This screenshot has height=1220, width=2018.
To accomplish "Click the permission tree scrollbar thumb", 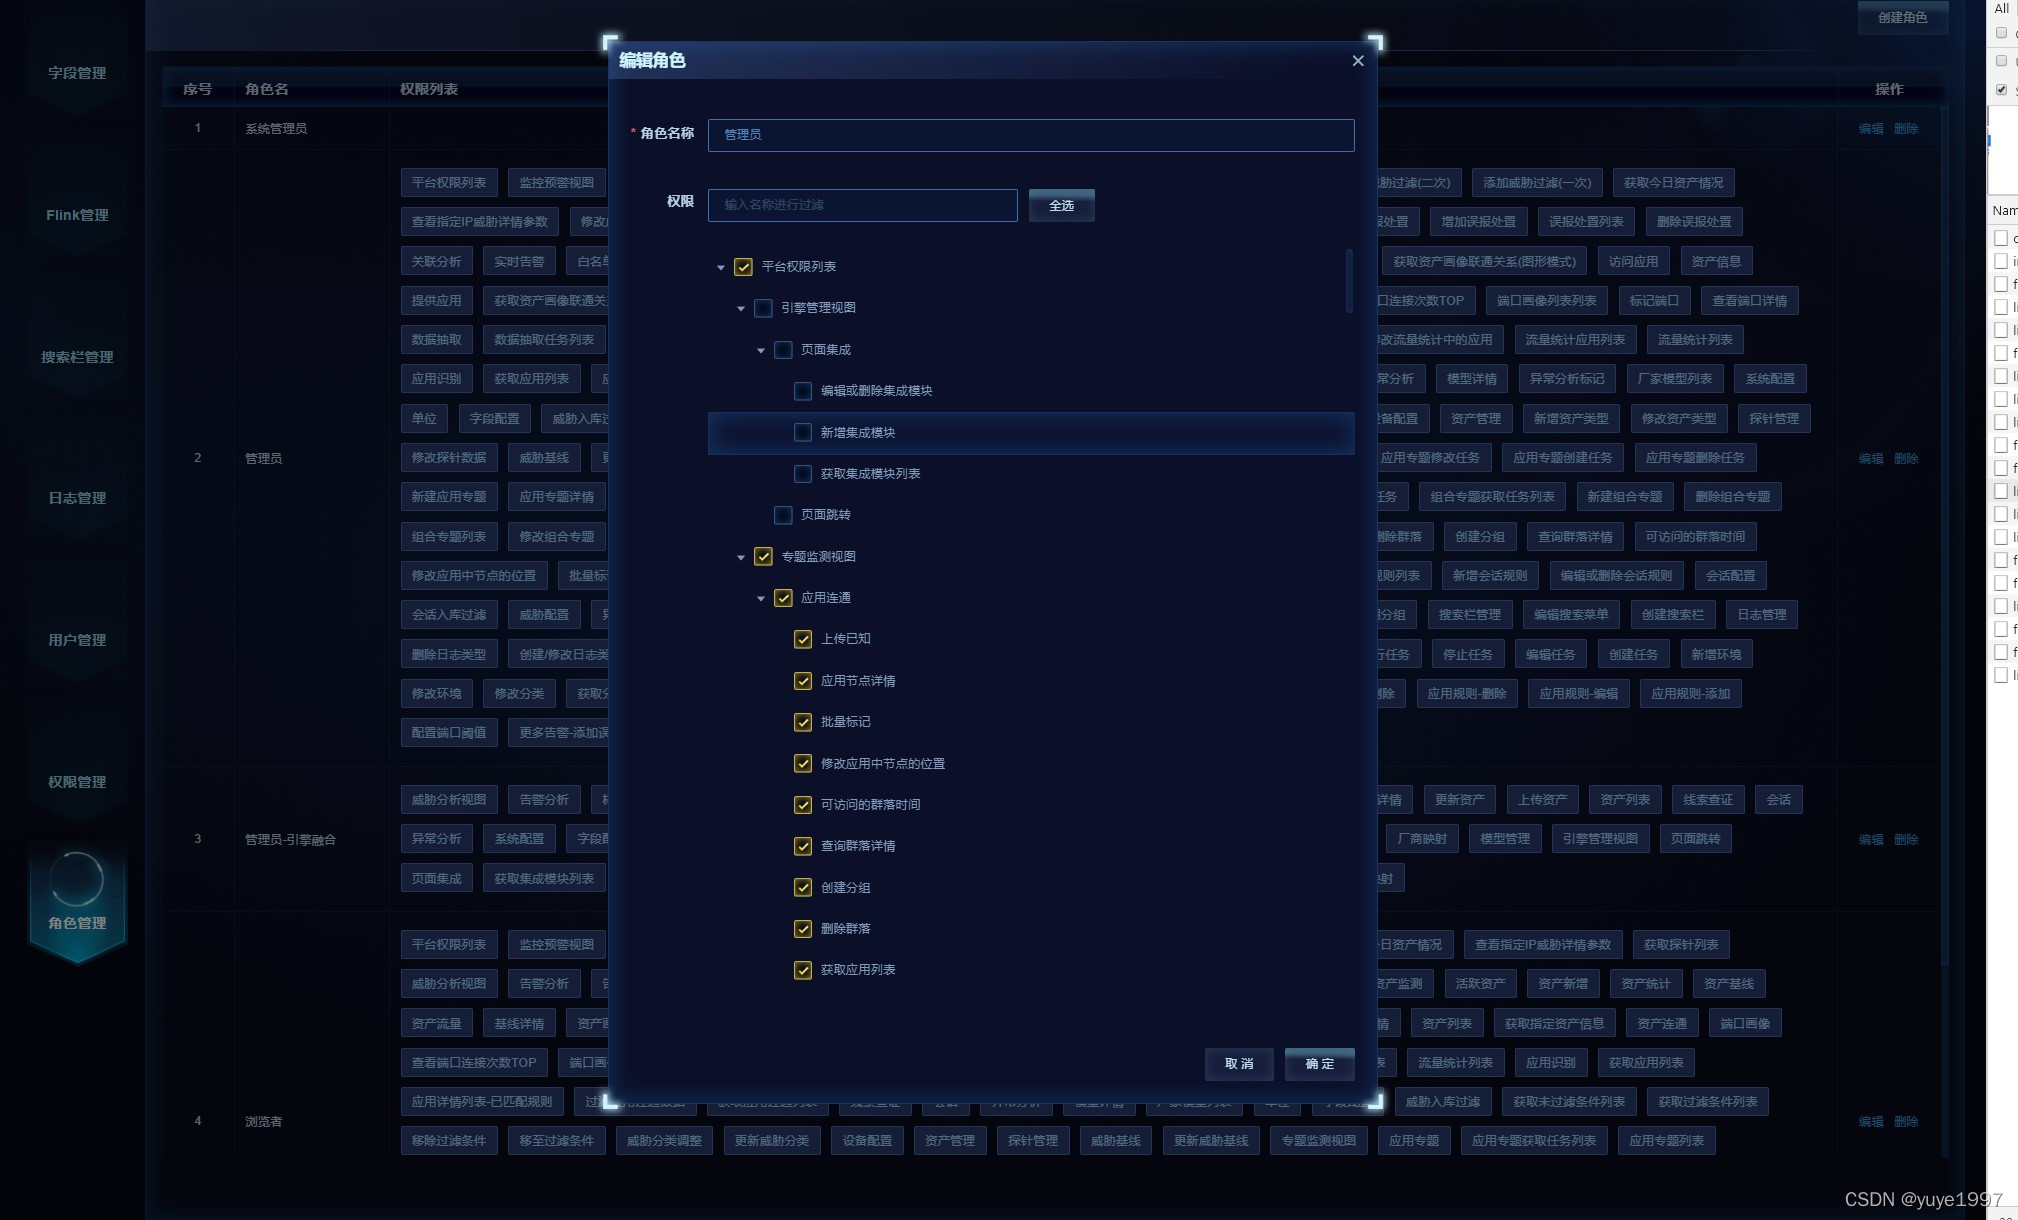I will [x=1349, y=281].
